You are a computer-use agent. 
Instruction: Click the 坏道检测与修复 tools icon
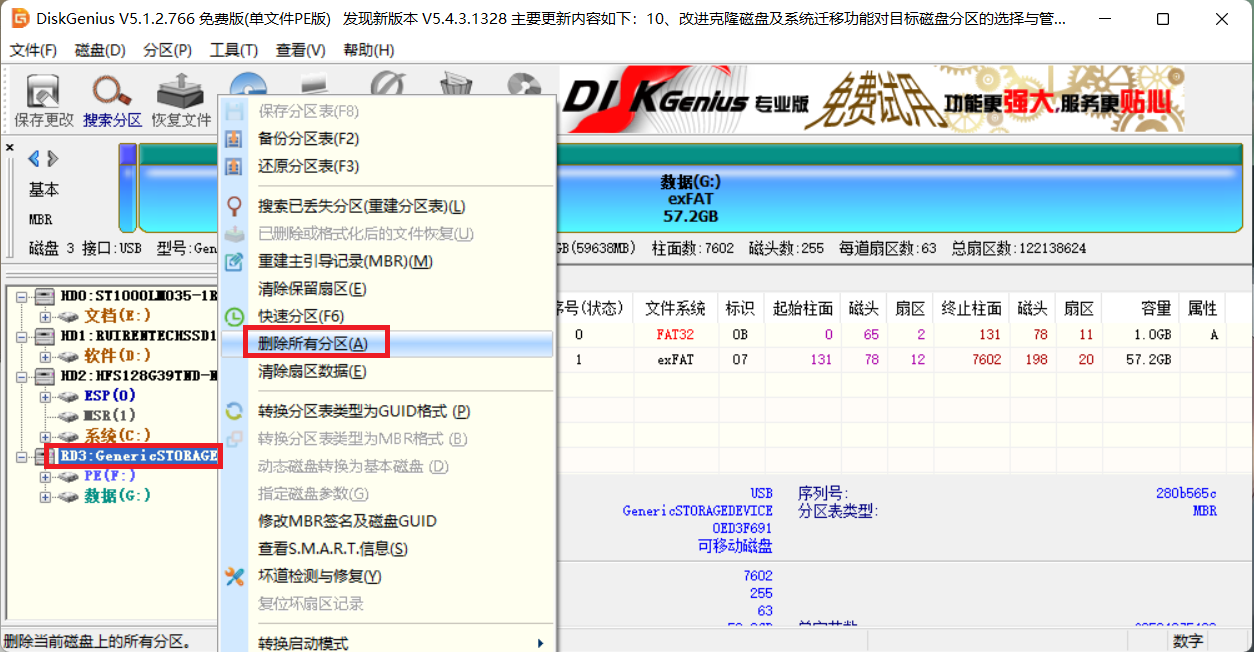click(234, 577)
